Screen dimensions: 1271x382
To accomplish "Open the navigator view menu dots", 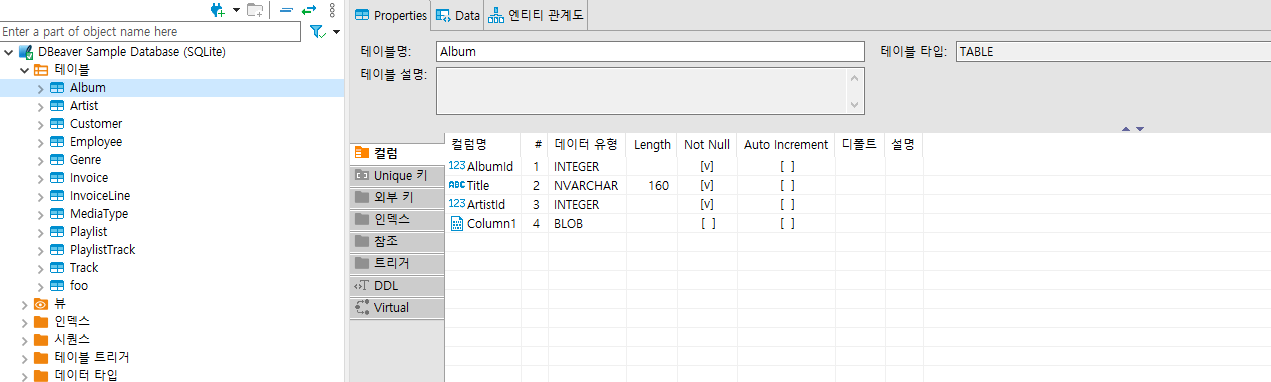I will tap(332, 10).
